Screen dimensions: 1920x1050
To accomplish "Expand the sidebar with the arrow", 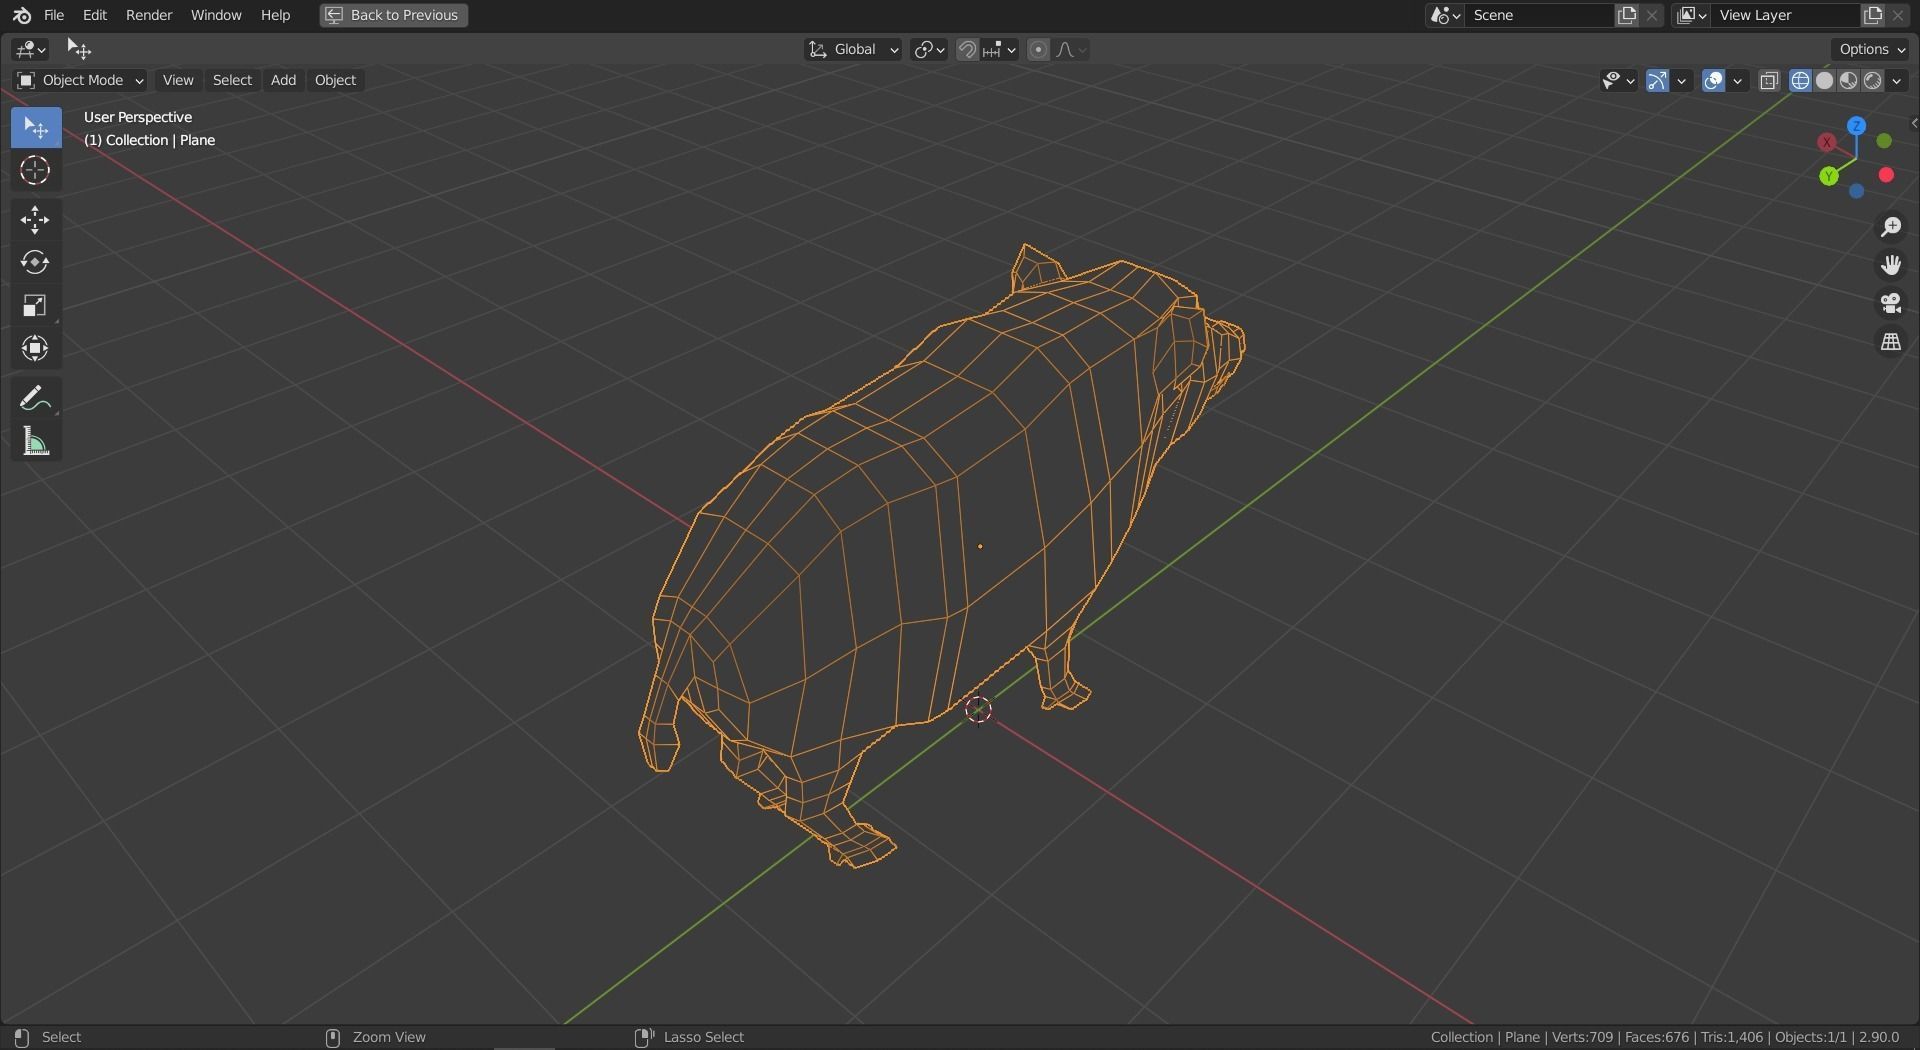I will pyautogui.click(x=1913, y=123).
